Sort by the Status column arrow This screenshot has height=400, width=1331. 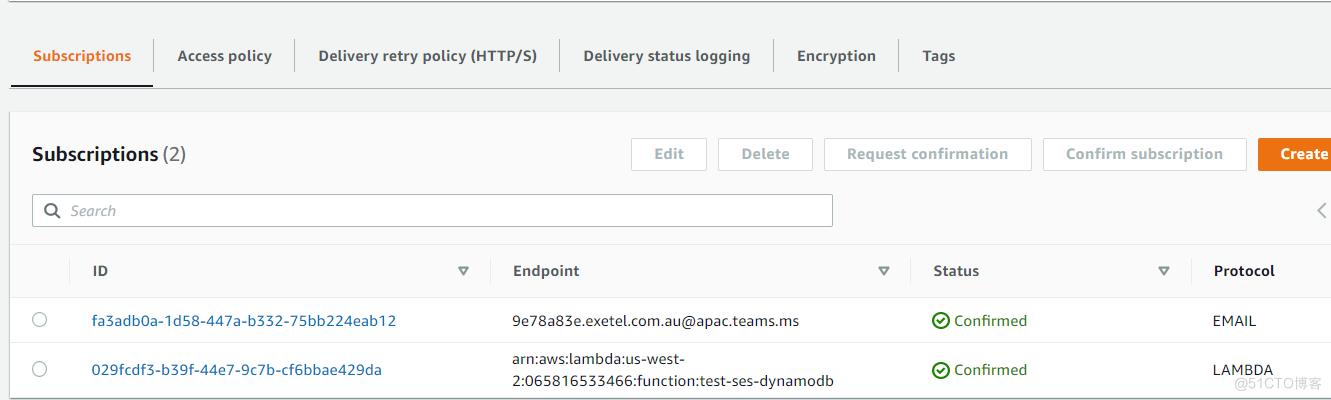1163,271
